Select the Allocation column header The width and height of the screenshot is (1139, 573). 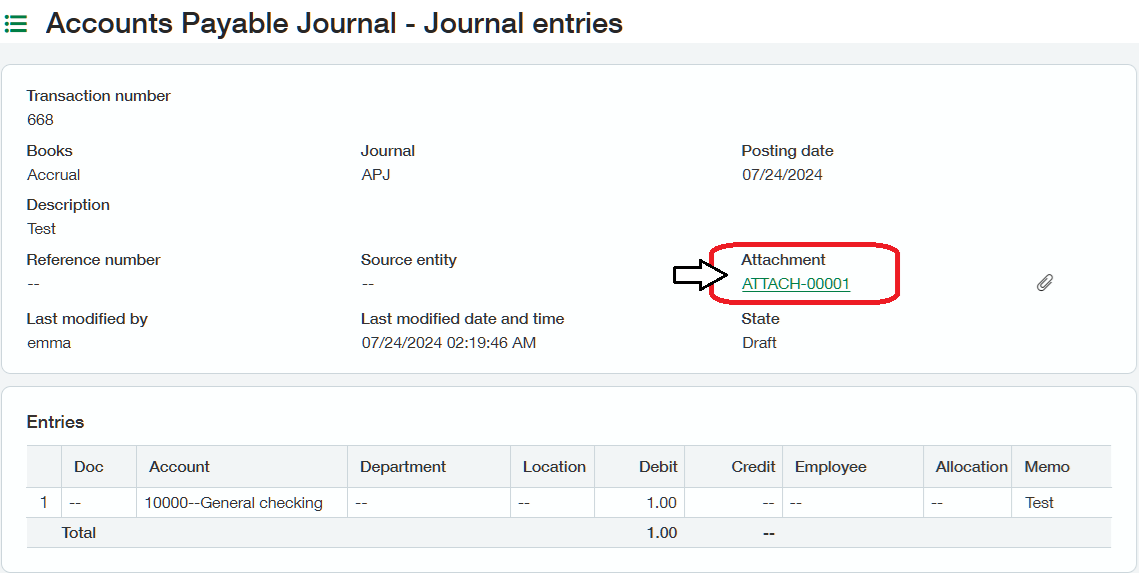tap(971, 467)
